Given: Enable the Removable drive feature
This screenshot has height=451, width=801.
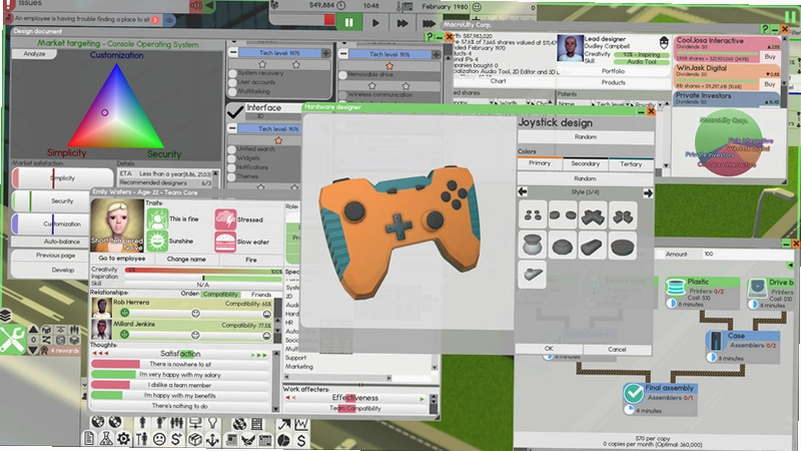Looking at the screenshot, I should 343,75.
